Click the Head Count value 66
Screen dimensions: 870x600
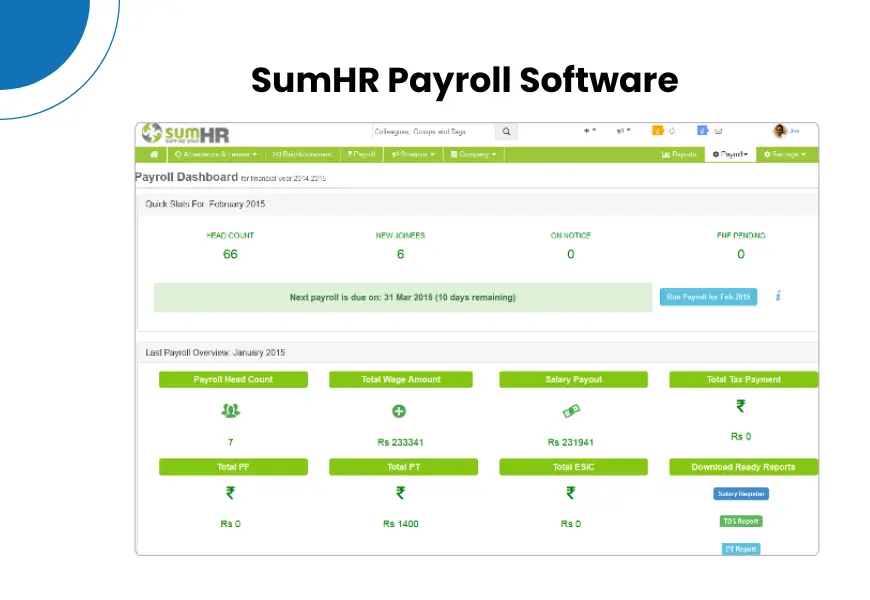coord(230,254)
